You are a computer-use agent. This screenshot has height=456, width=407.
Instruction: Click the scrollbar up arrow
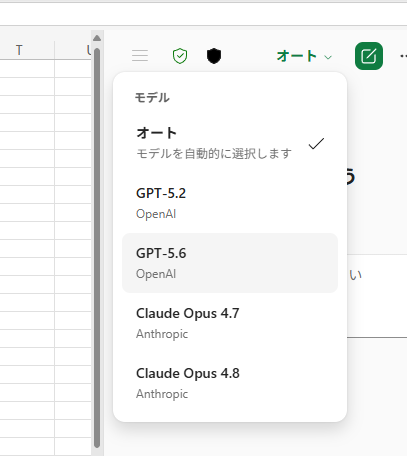[x=97, y=38]
